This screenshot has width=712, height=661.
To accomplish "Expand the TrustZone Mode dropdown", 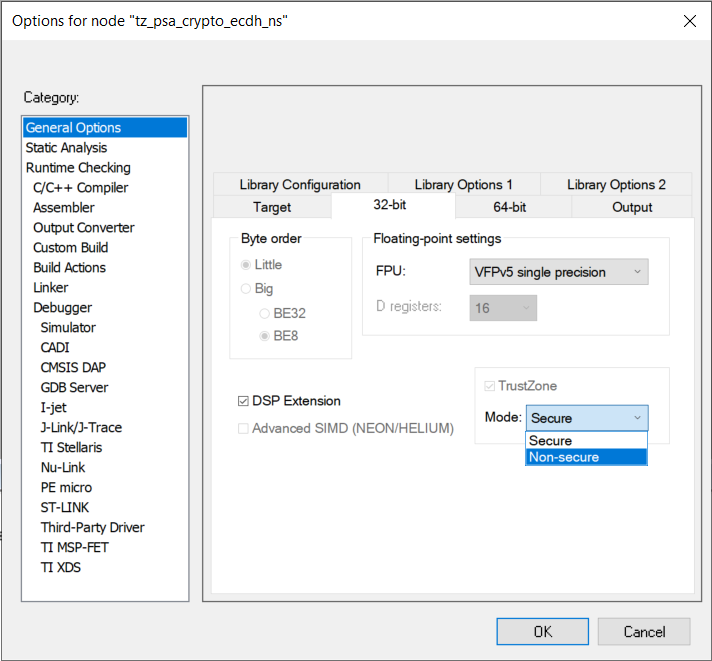I will [x=586, y=418].
